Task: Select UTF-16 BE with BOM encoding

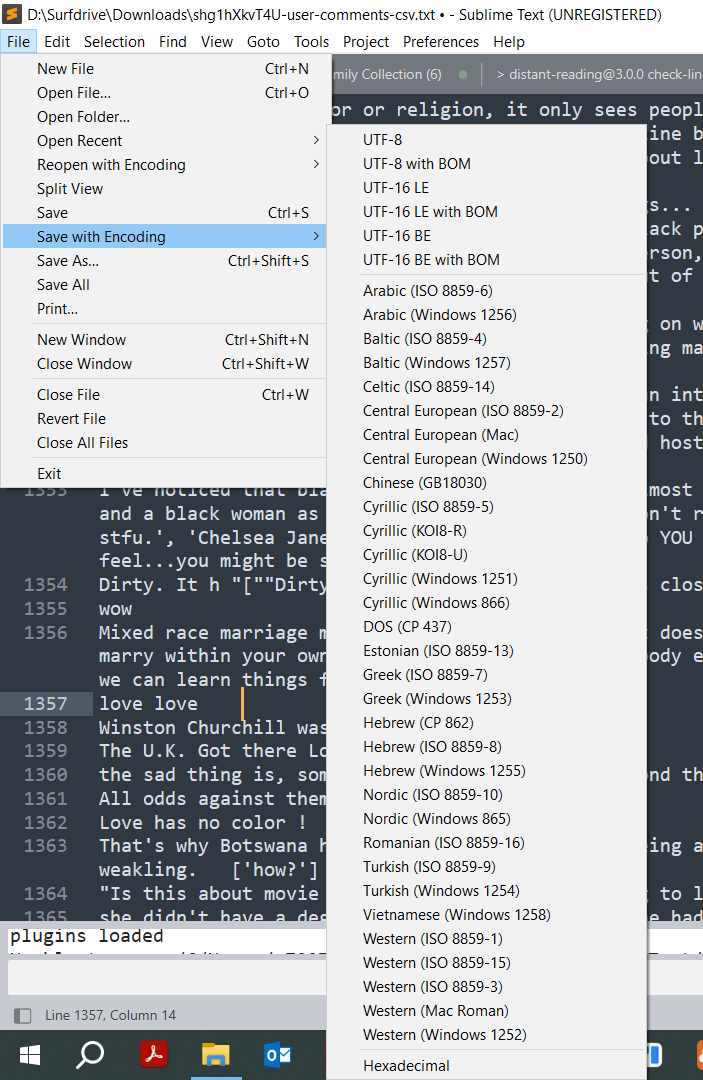Action: (487, 260)
